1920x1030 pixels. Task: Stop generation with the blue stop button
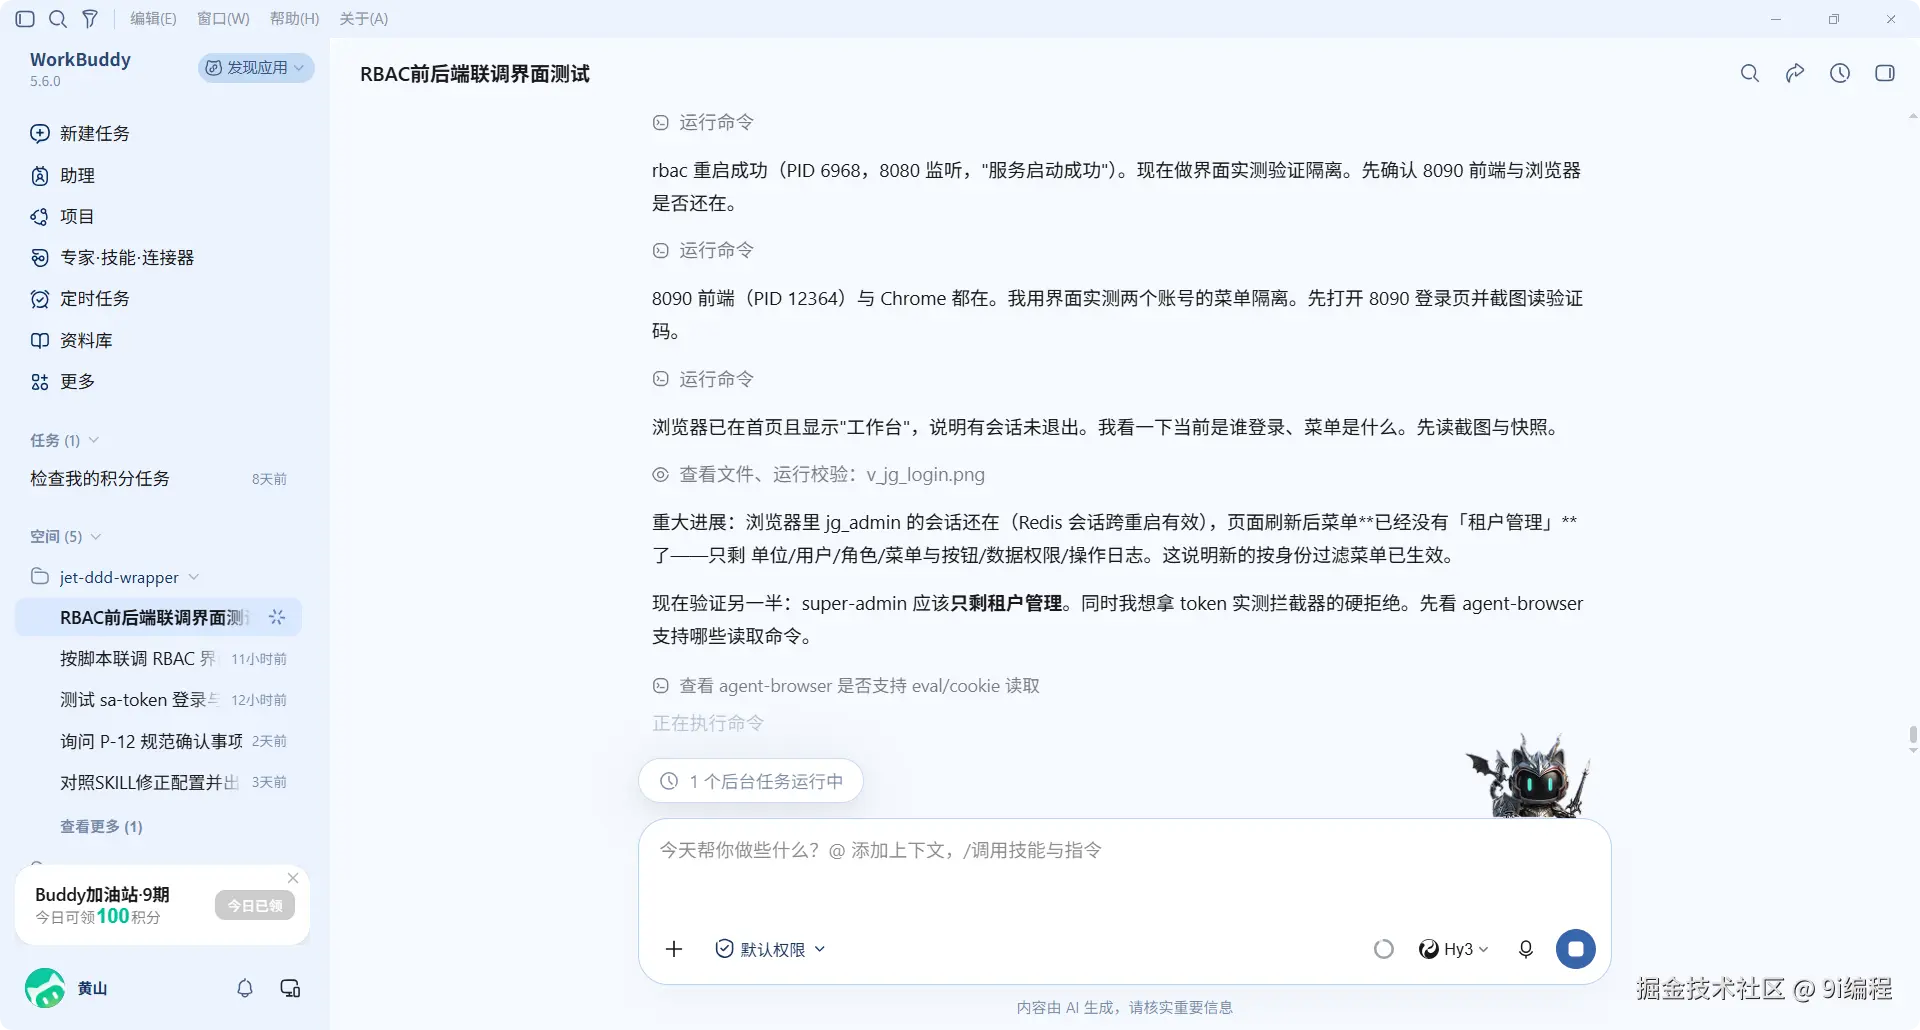(x=1576, y=949)
